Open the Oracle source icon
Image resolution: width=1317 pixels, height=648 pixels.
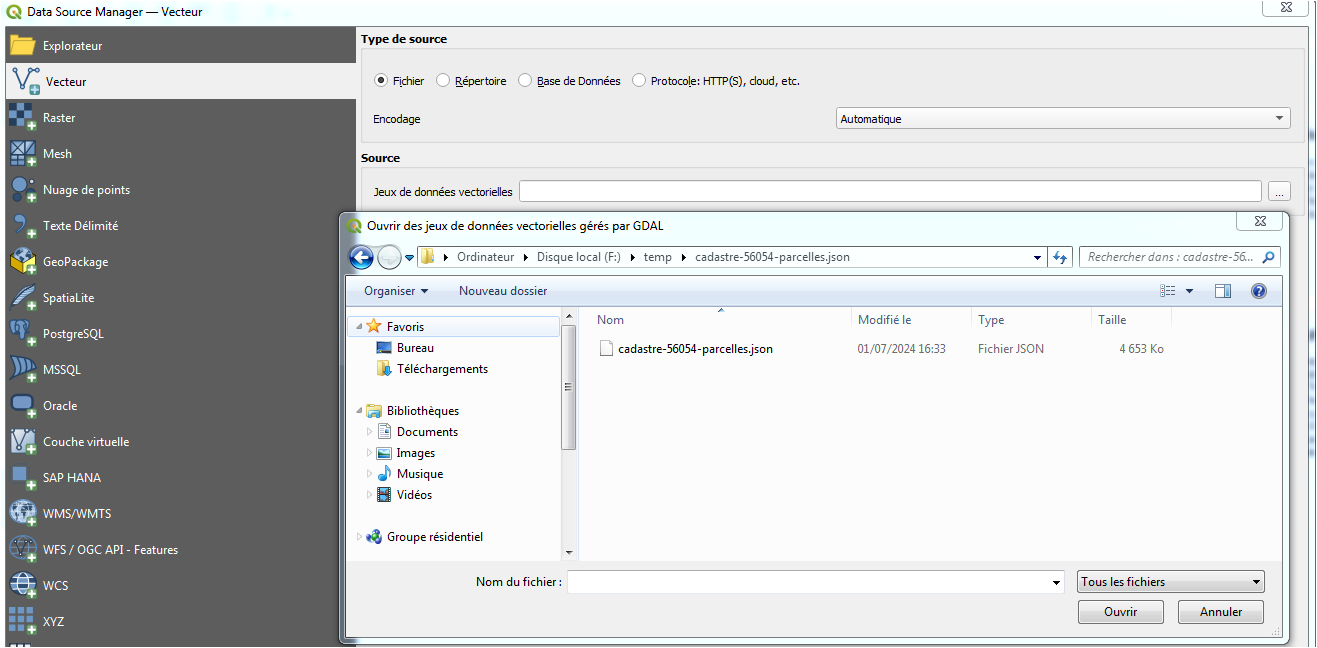tap(23, 406)
